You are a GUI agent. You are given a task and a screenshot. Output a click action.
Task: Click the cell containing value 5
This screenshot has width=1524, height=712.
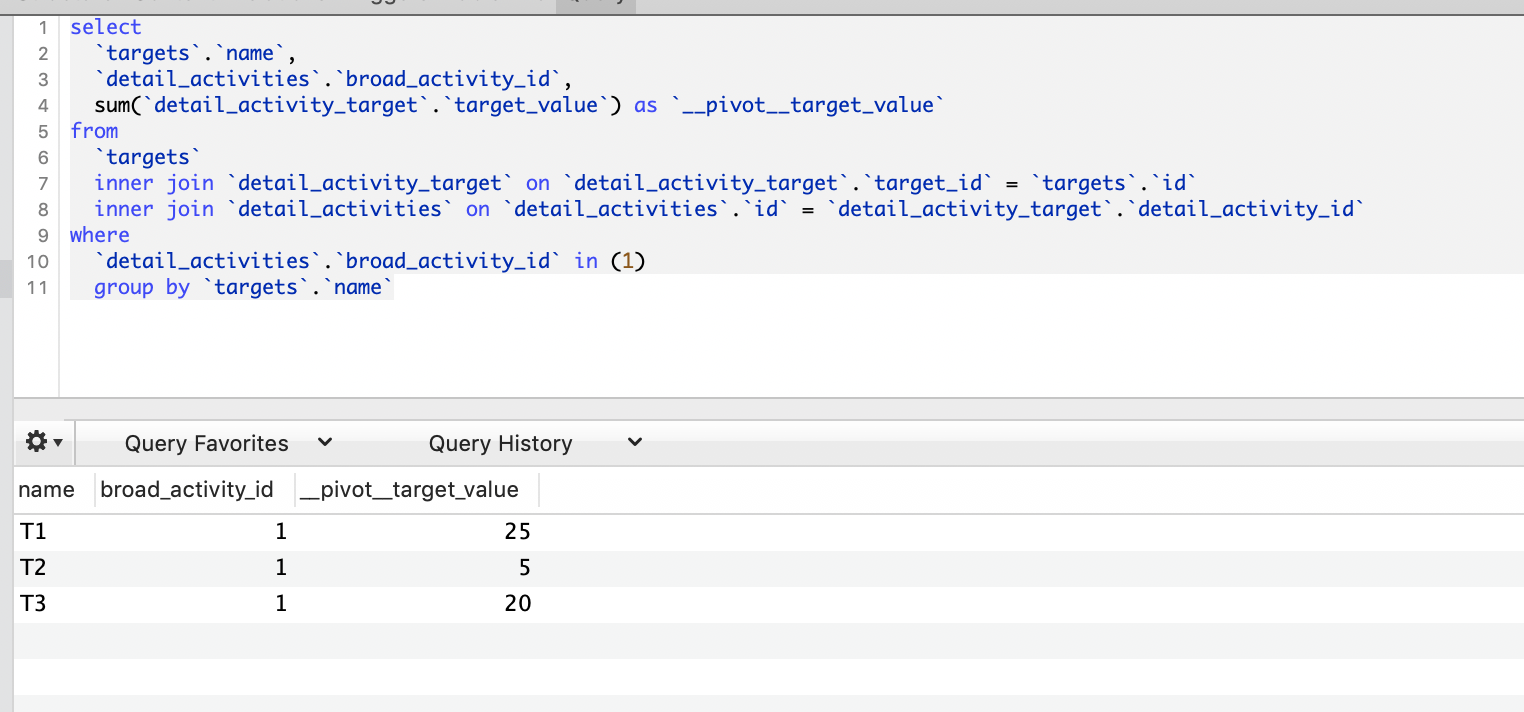tap(521, 567)
